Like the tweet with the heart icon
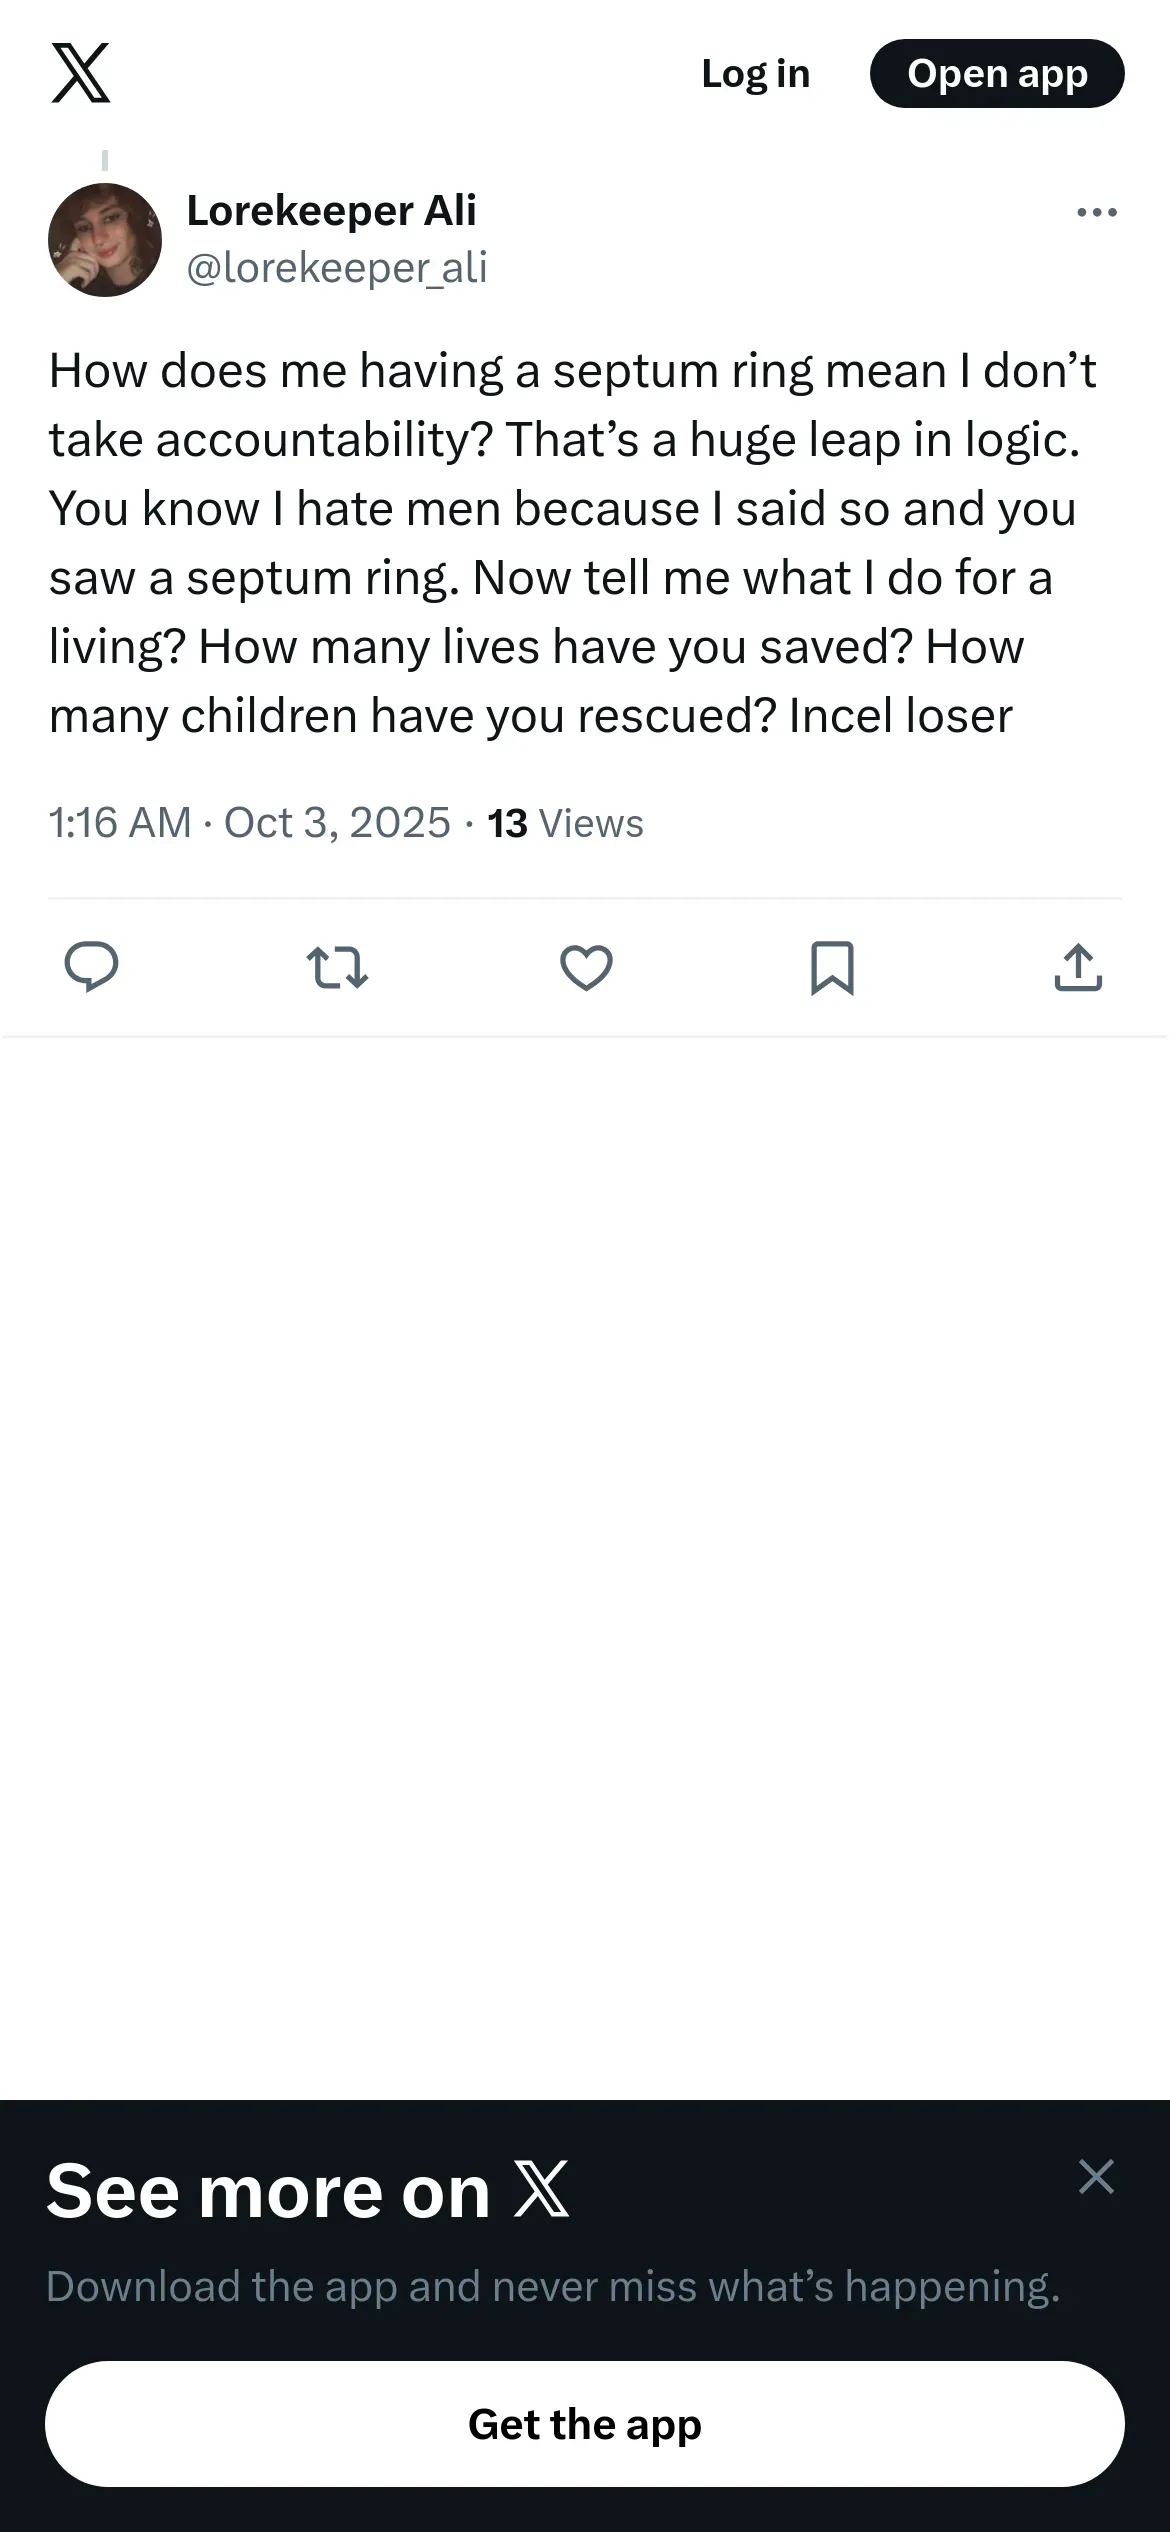This screenshot has height=2532, width=1170. (586, 967)
